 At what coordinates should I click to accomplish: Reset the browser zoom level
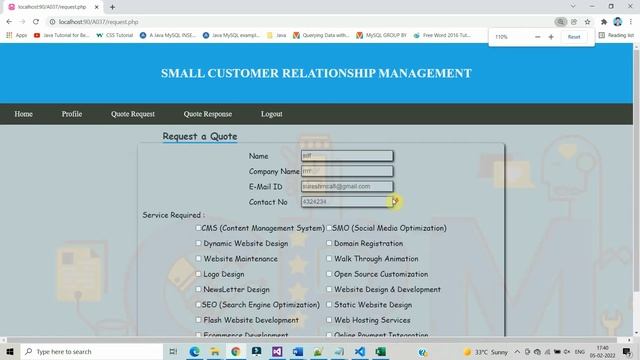point(574,37)
